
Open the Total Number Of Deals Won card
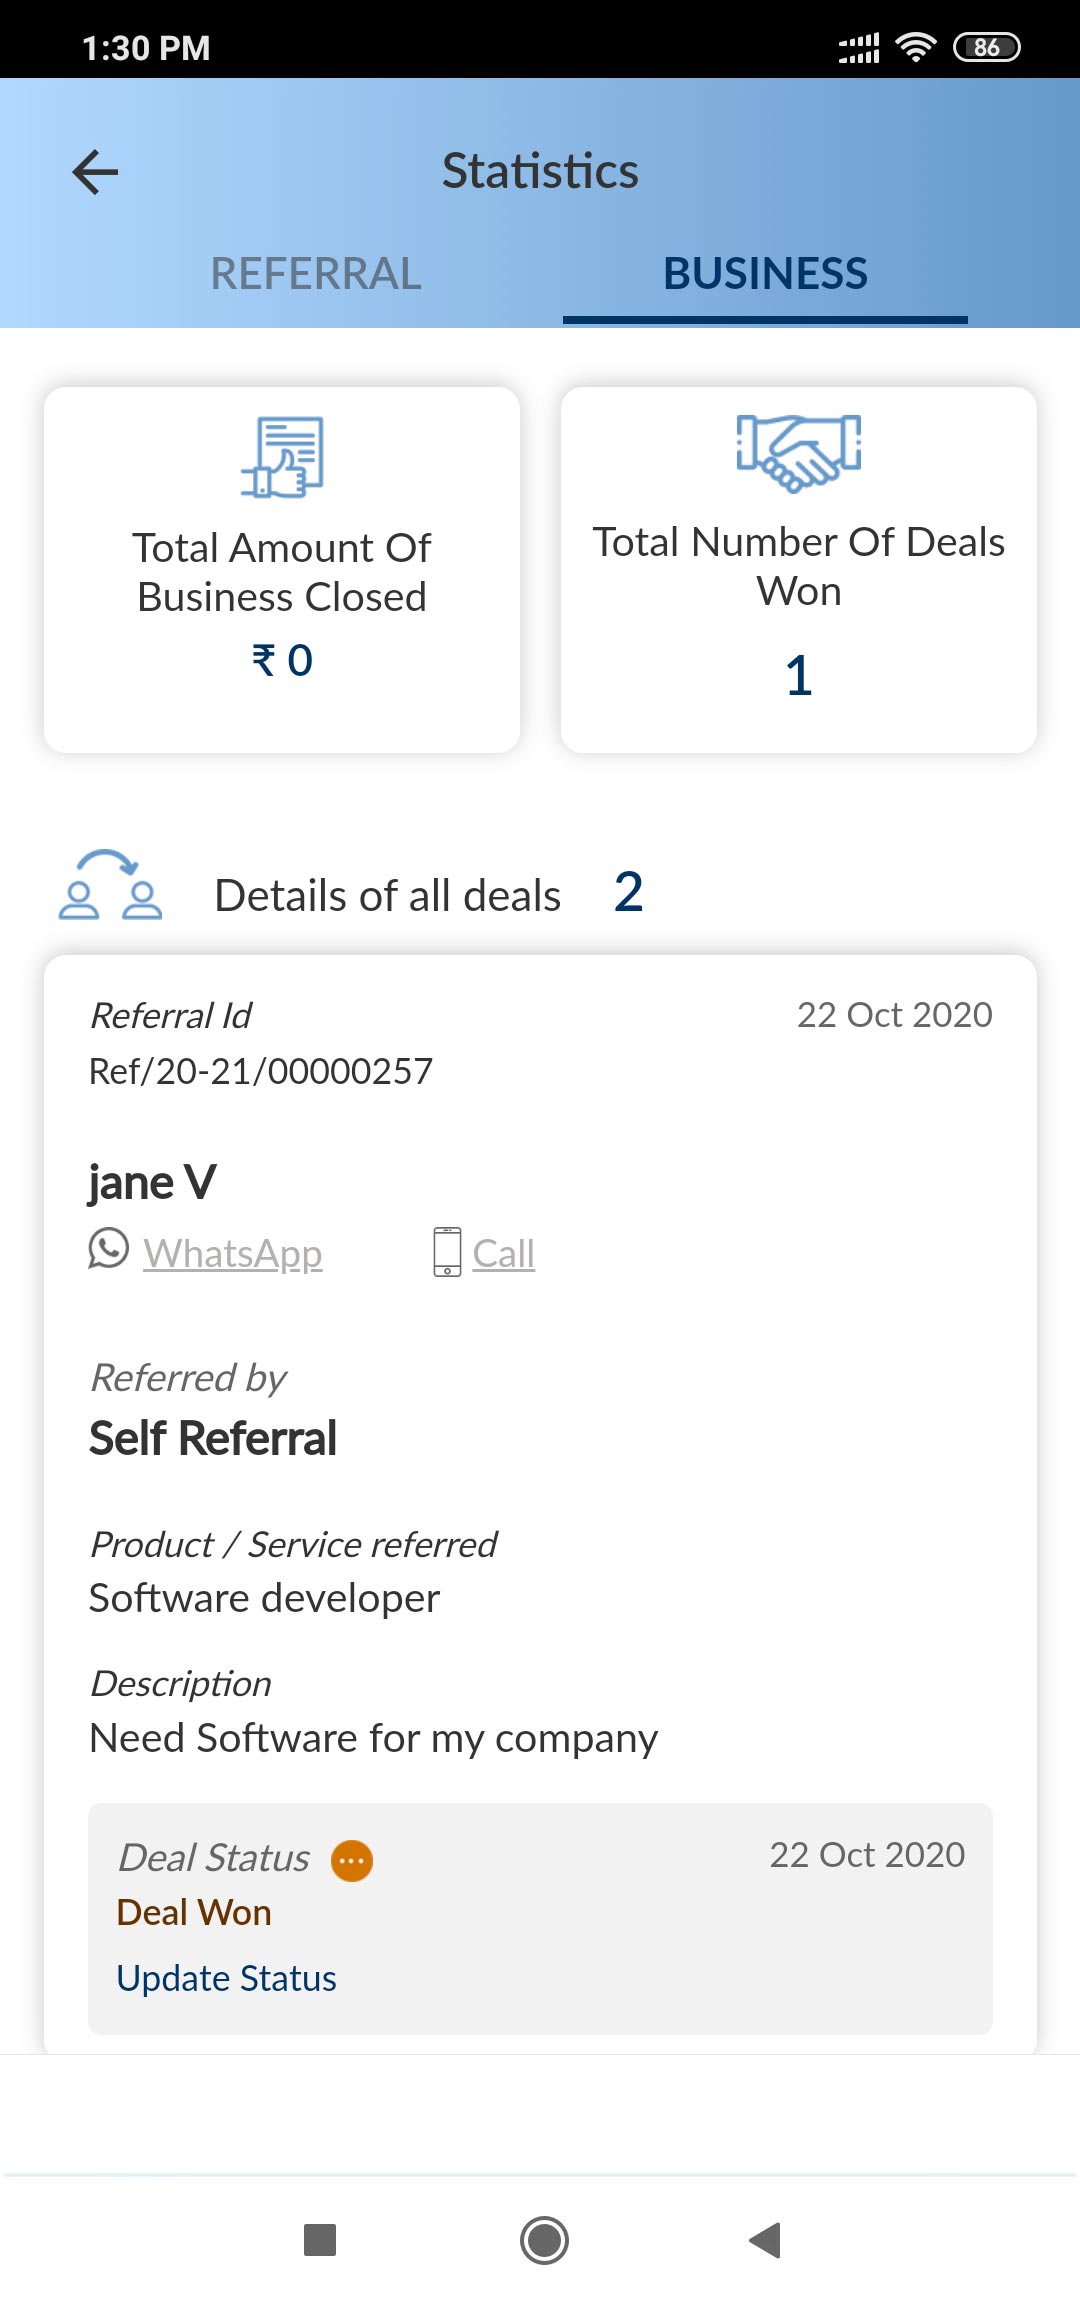[798, 570]
